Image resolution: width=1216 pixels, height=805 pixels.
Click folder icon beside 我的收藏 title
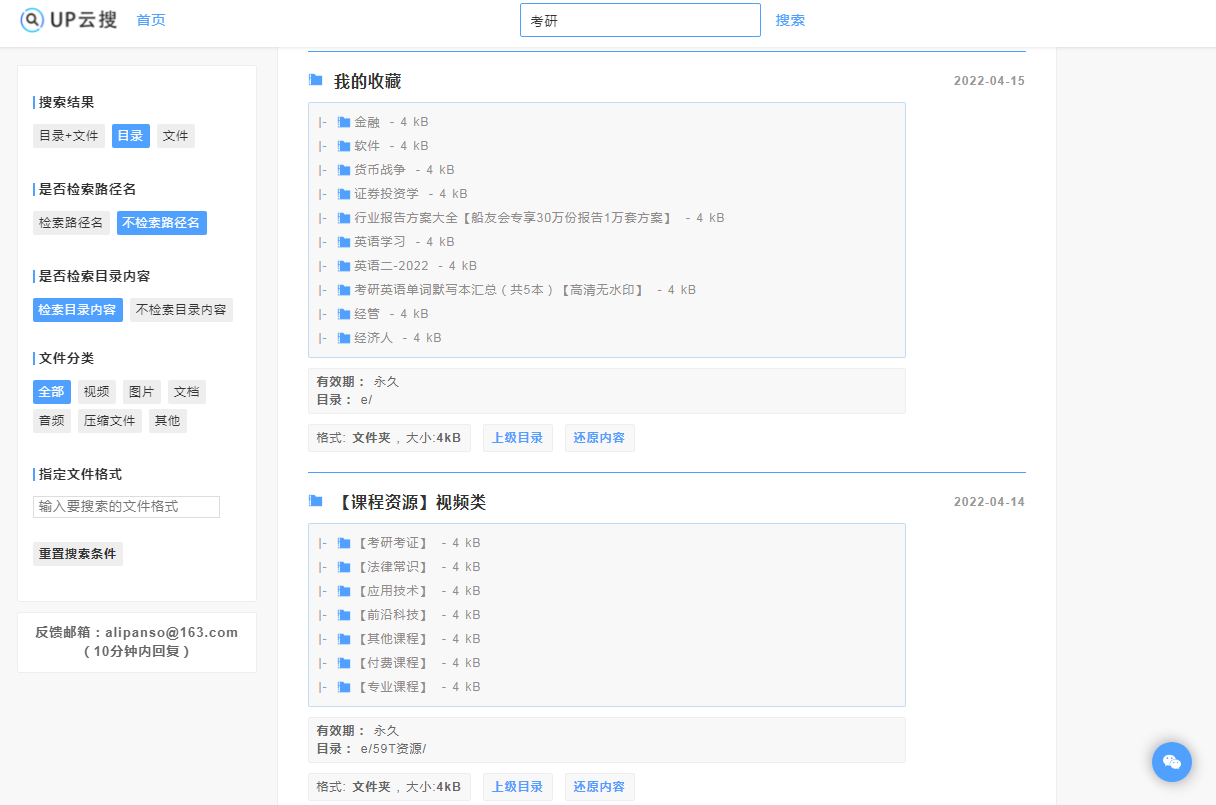[316, 80]
